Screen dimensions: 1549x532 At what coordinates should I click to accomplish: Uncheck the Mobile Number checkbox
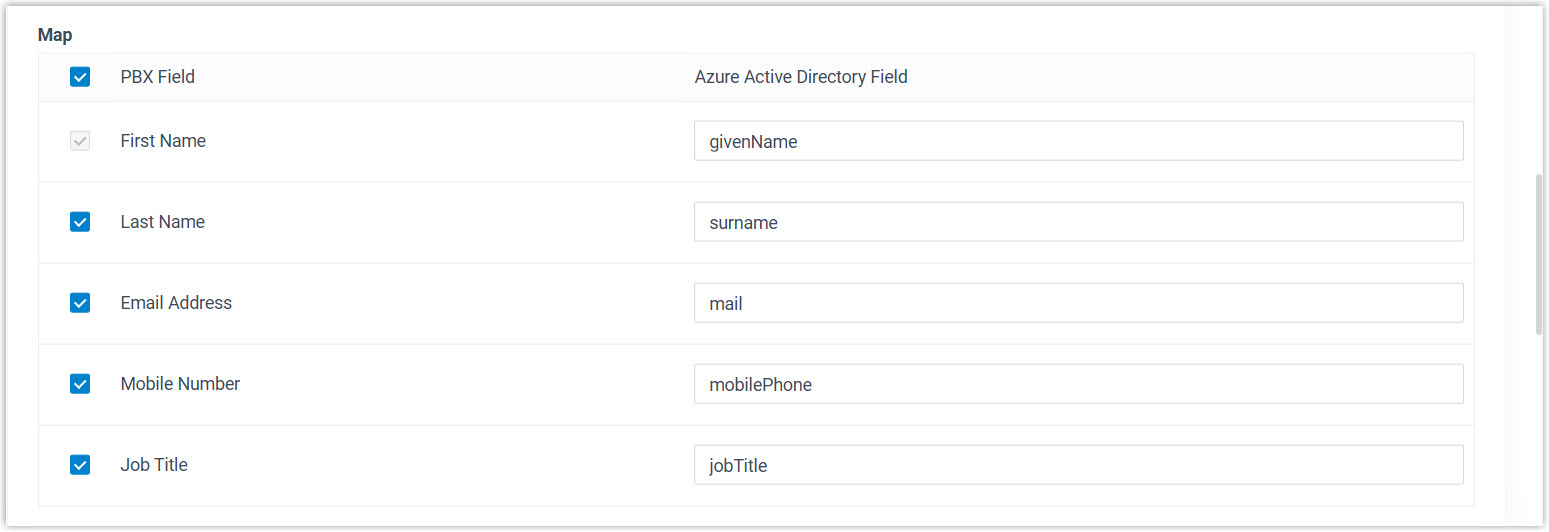click(80, 384)
